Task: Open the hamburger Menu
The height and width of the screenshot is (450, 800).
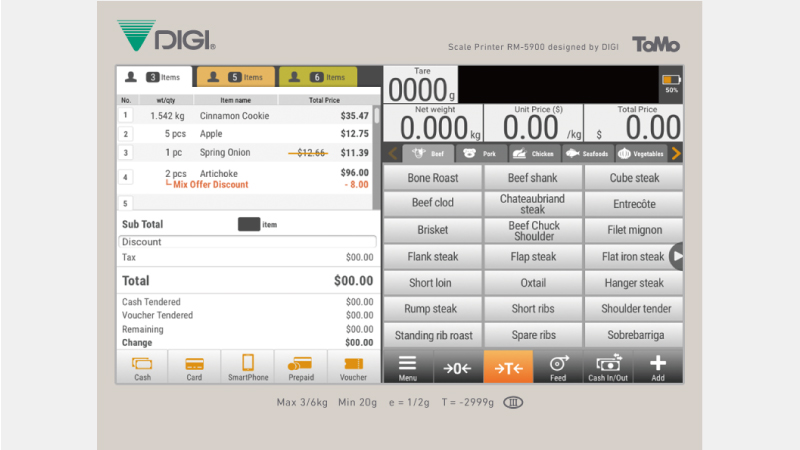Action: (408, 367)
